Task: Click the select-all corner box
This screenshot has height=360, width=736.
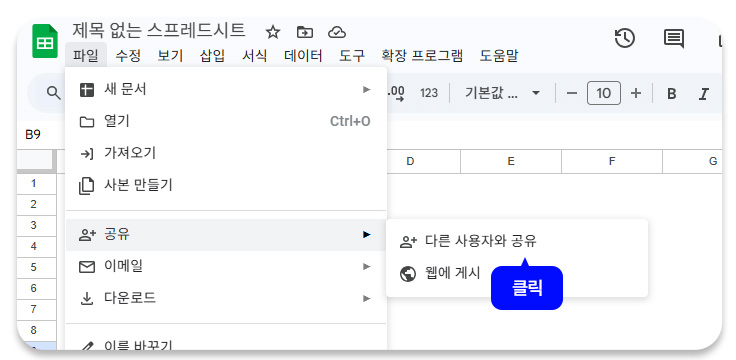Action: coord(37,161)
